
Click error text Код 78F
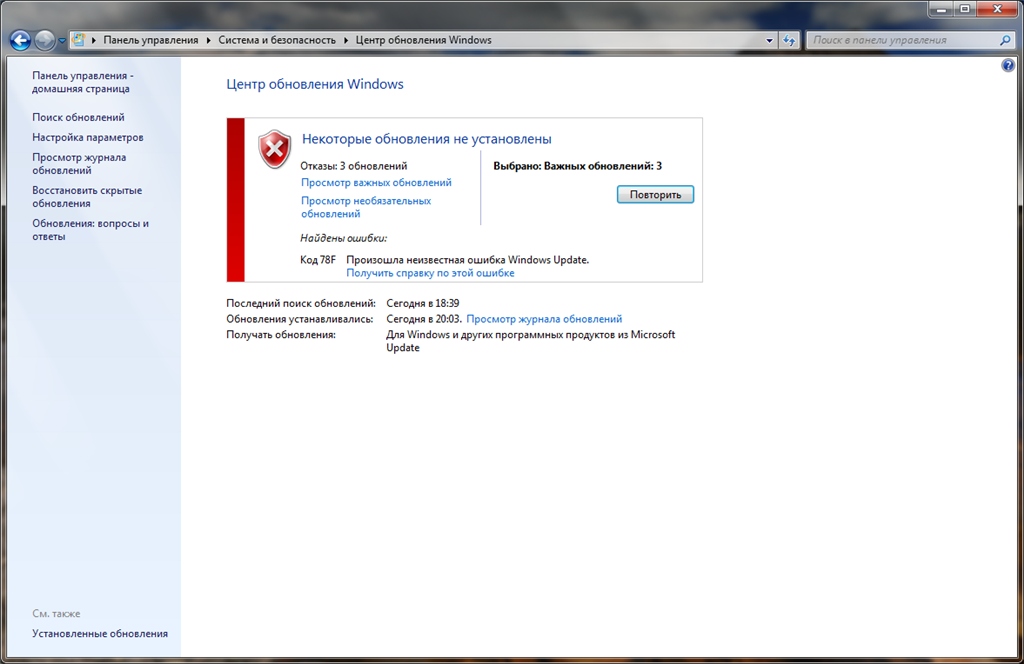click(x=318, y=260)
